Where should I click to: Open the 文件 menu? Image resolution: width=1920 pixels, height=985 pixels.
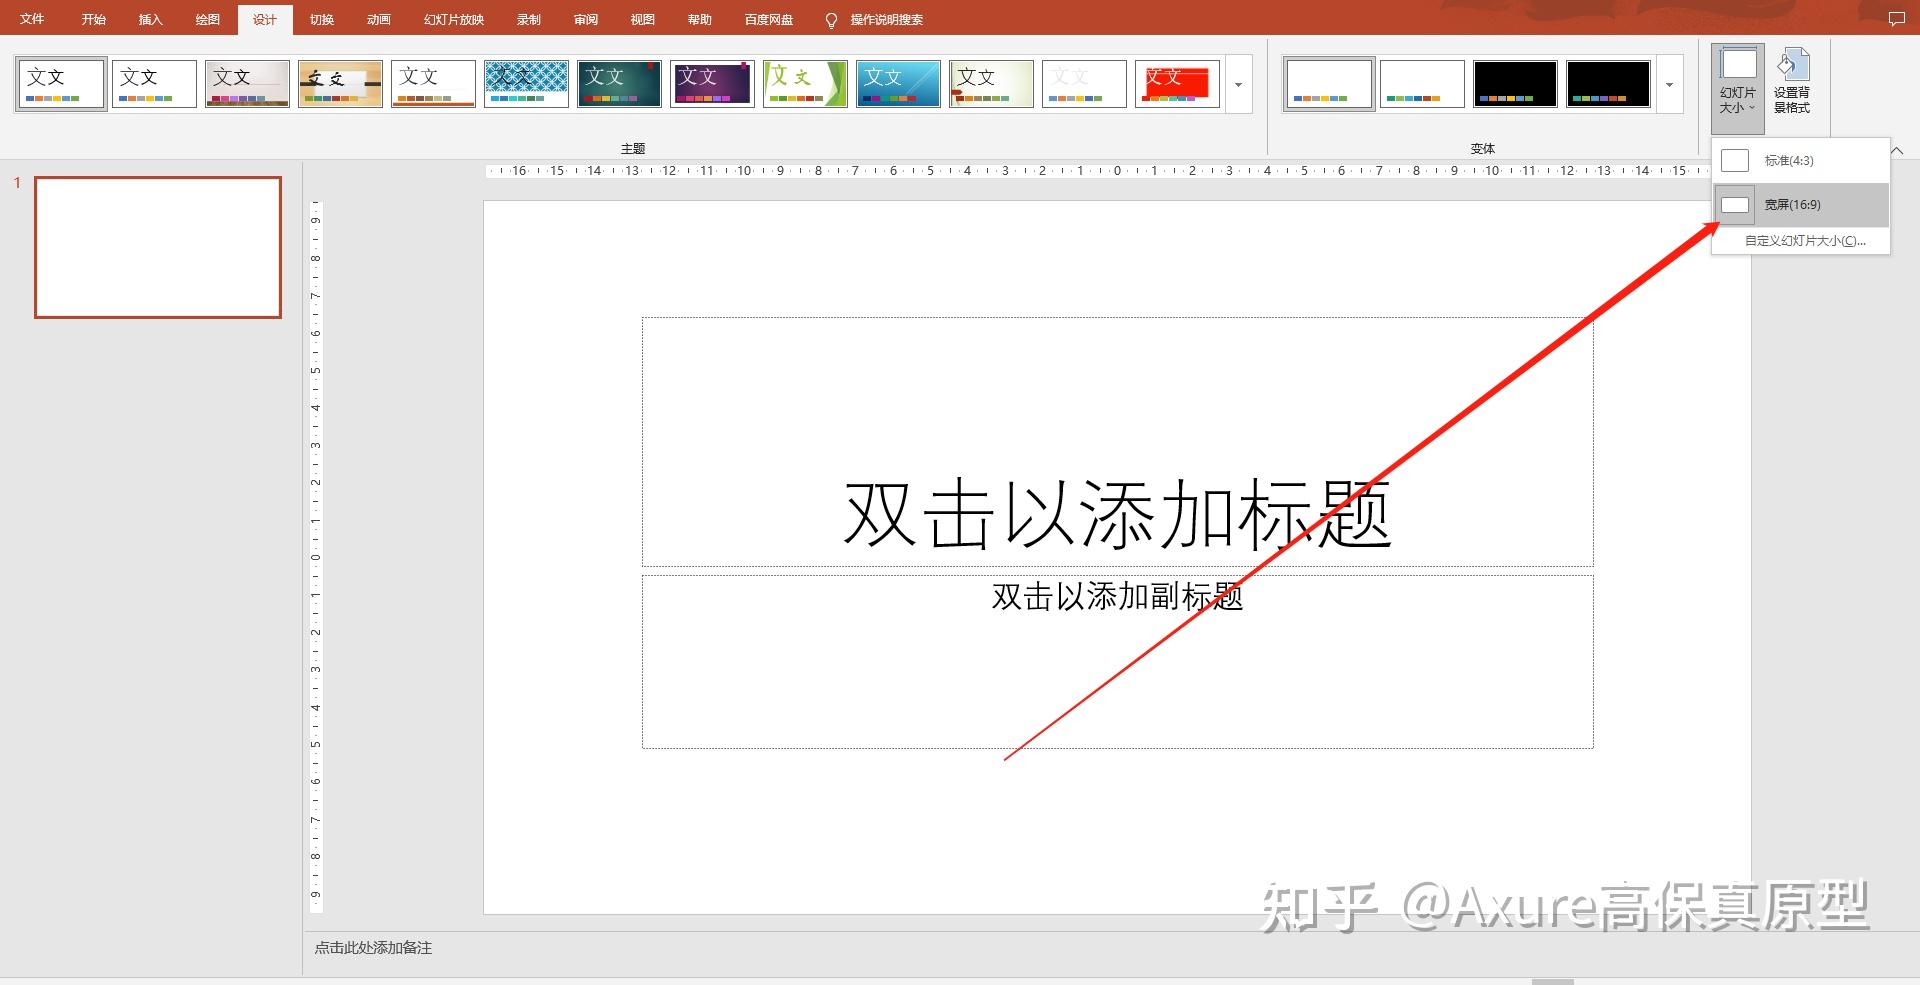pos(31,18)
